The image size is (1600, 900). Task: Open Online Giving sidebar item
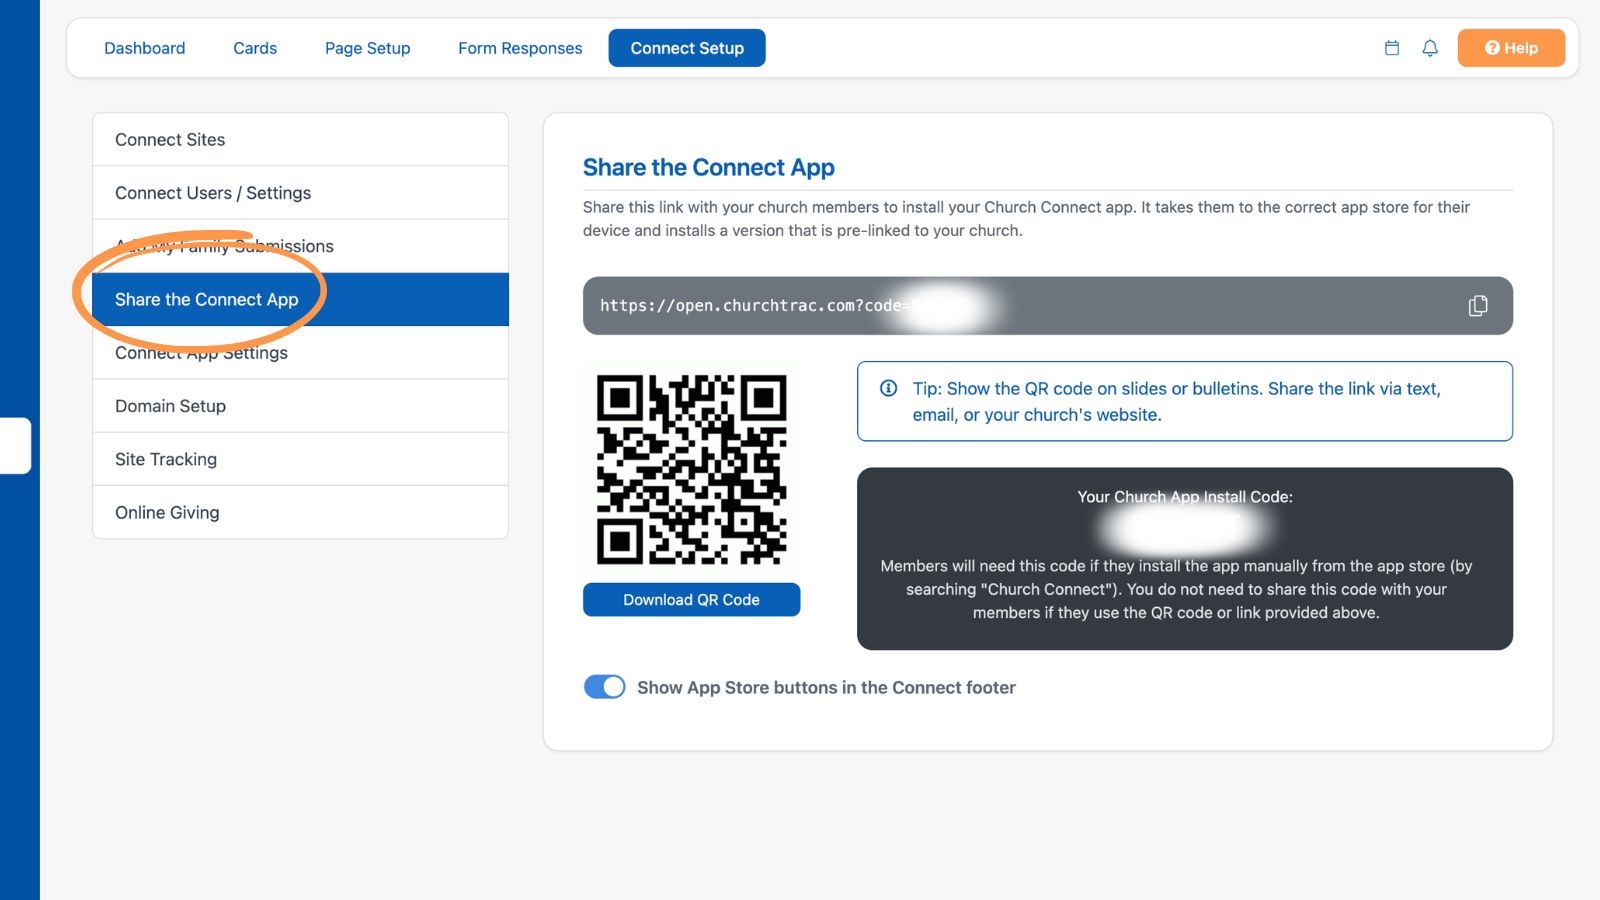click(x=300, y=512)
